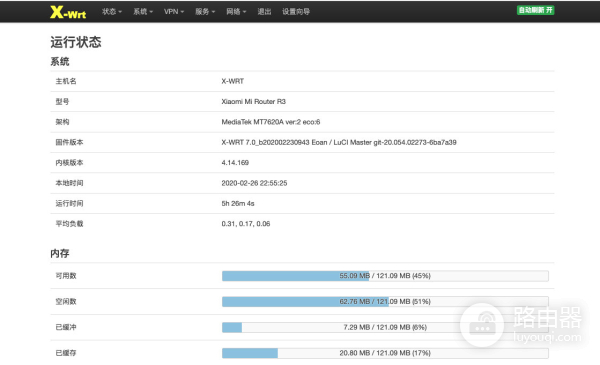Screen dimensions: 600x365
Task: Click the 已缓存 memory progress bar
Action: click(385, 353)
